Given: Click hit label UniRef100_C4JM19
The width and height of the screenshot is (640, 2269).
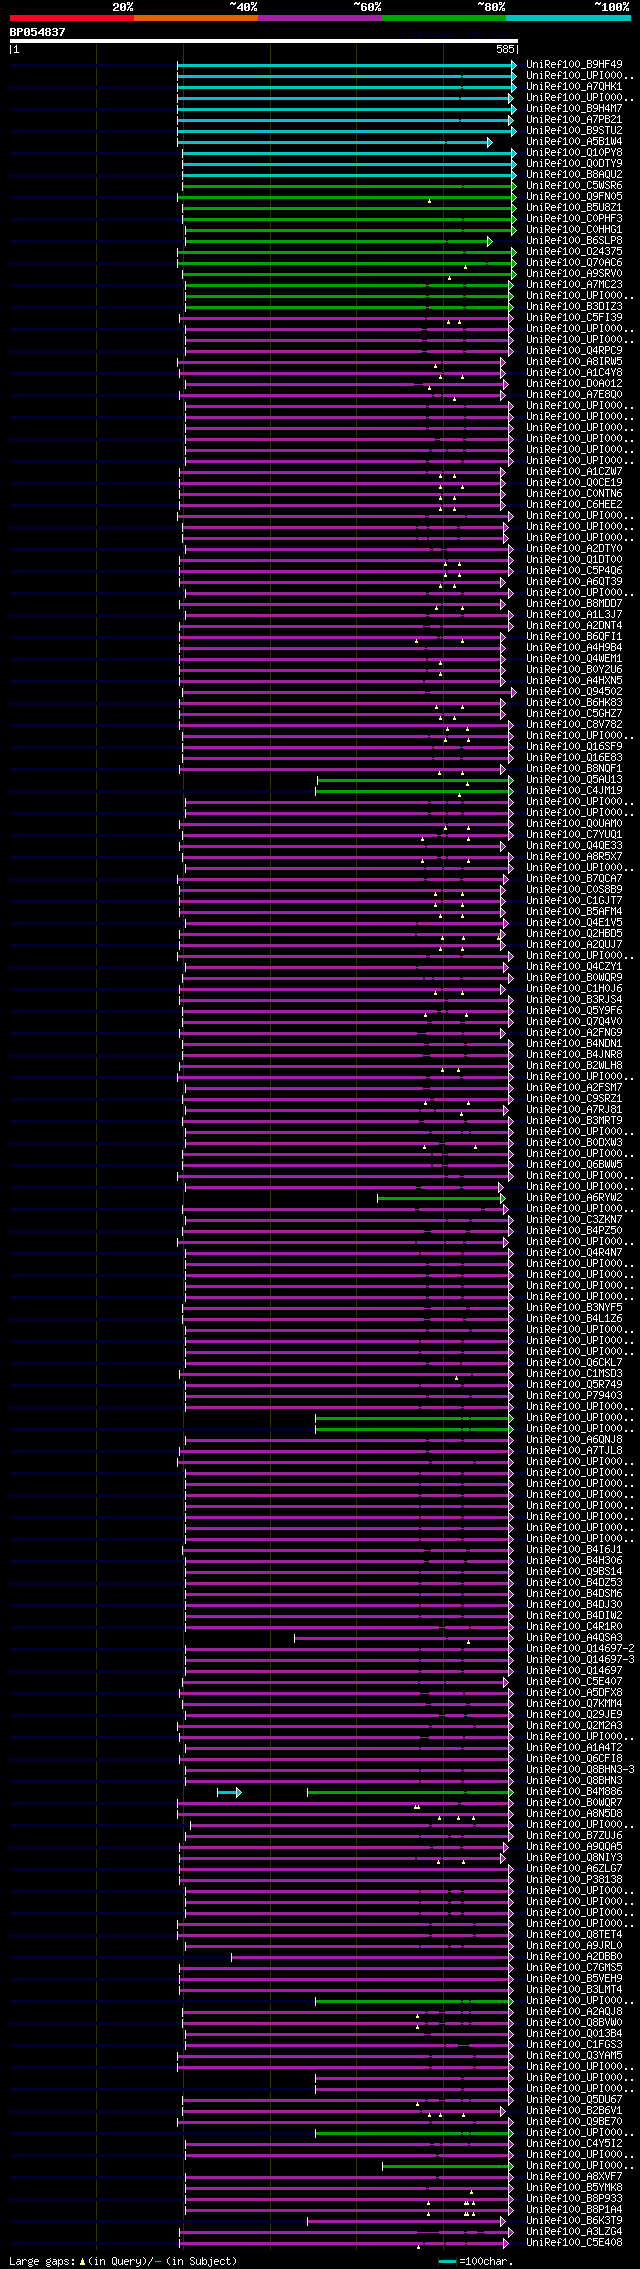Looking at the screenshot, I should [x=574, y=790].
